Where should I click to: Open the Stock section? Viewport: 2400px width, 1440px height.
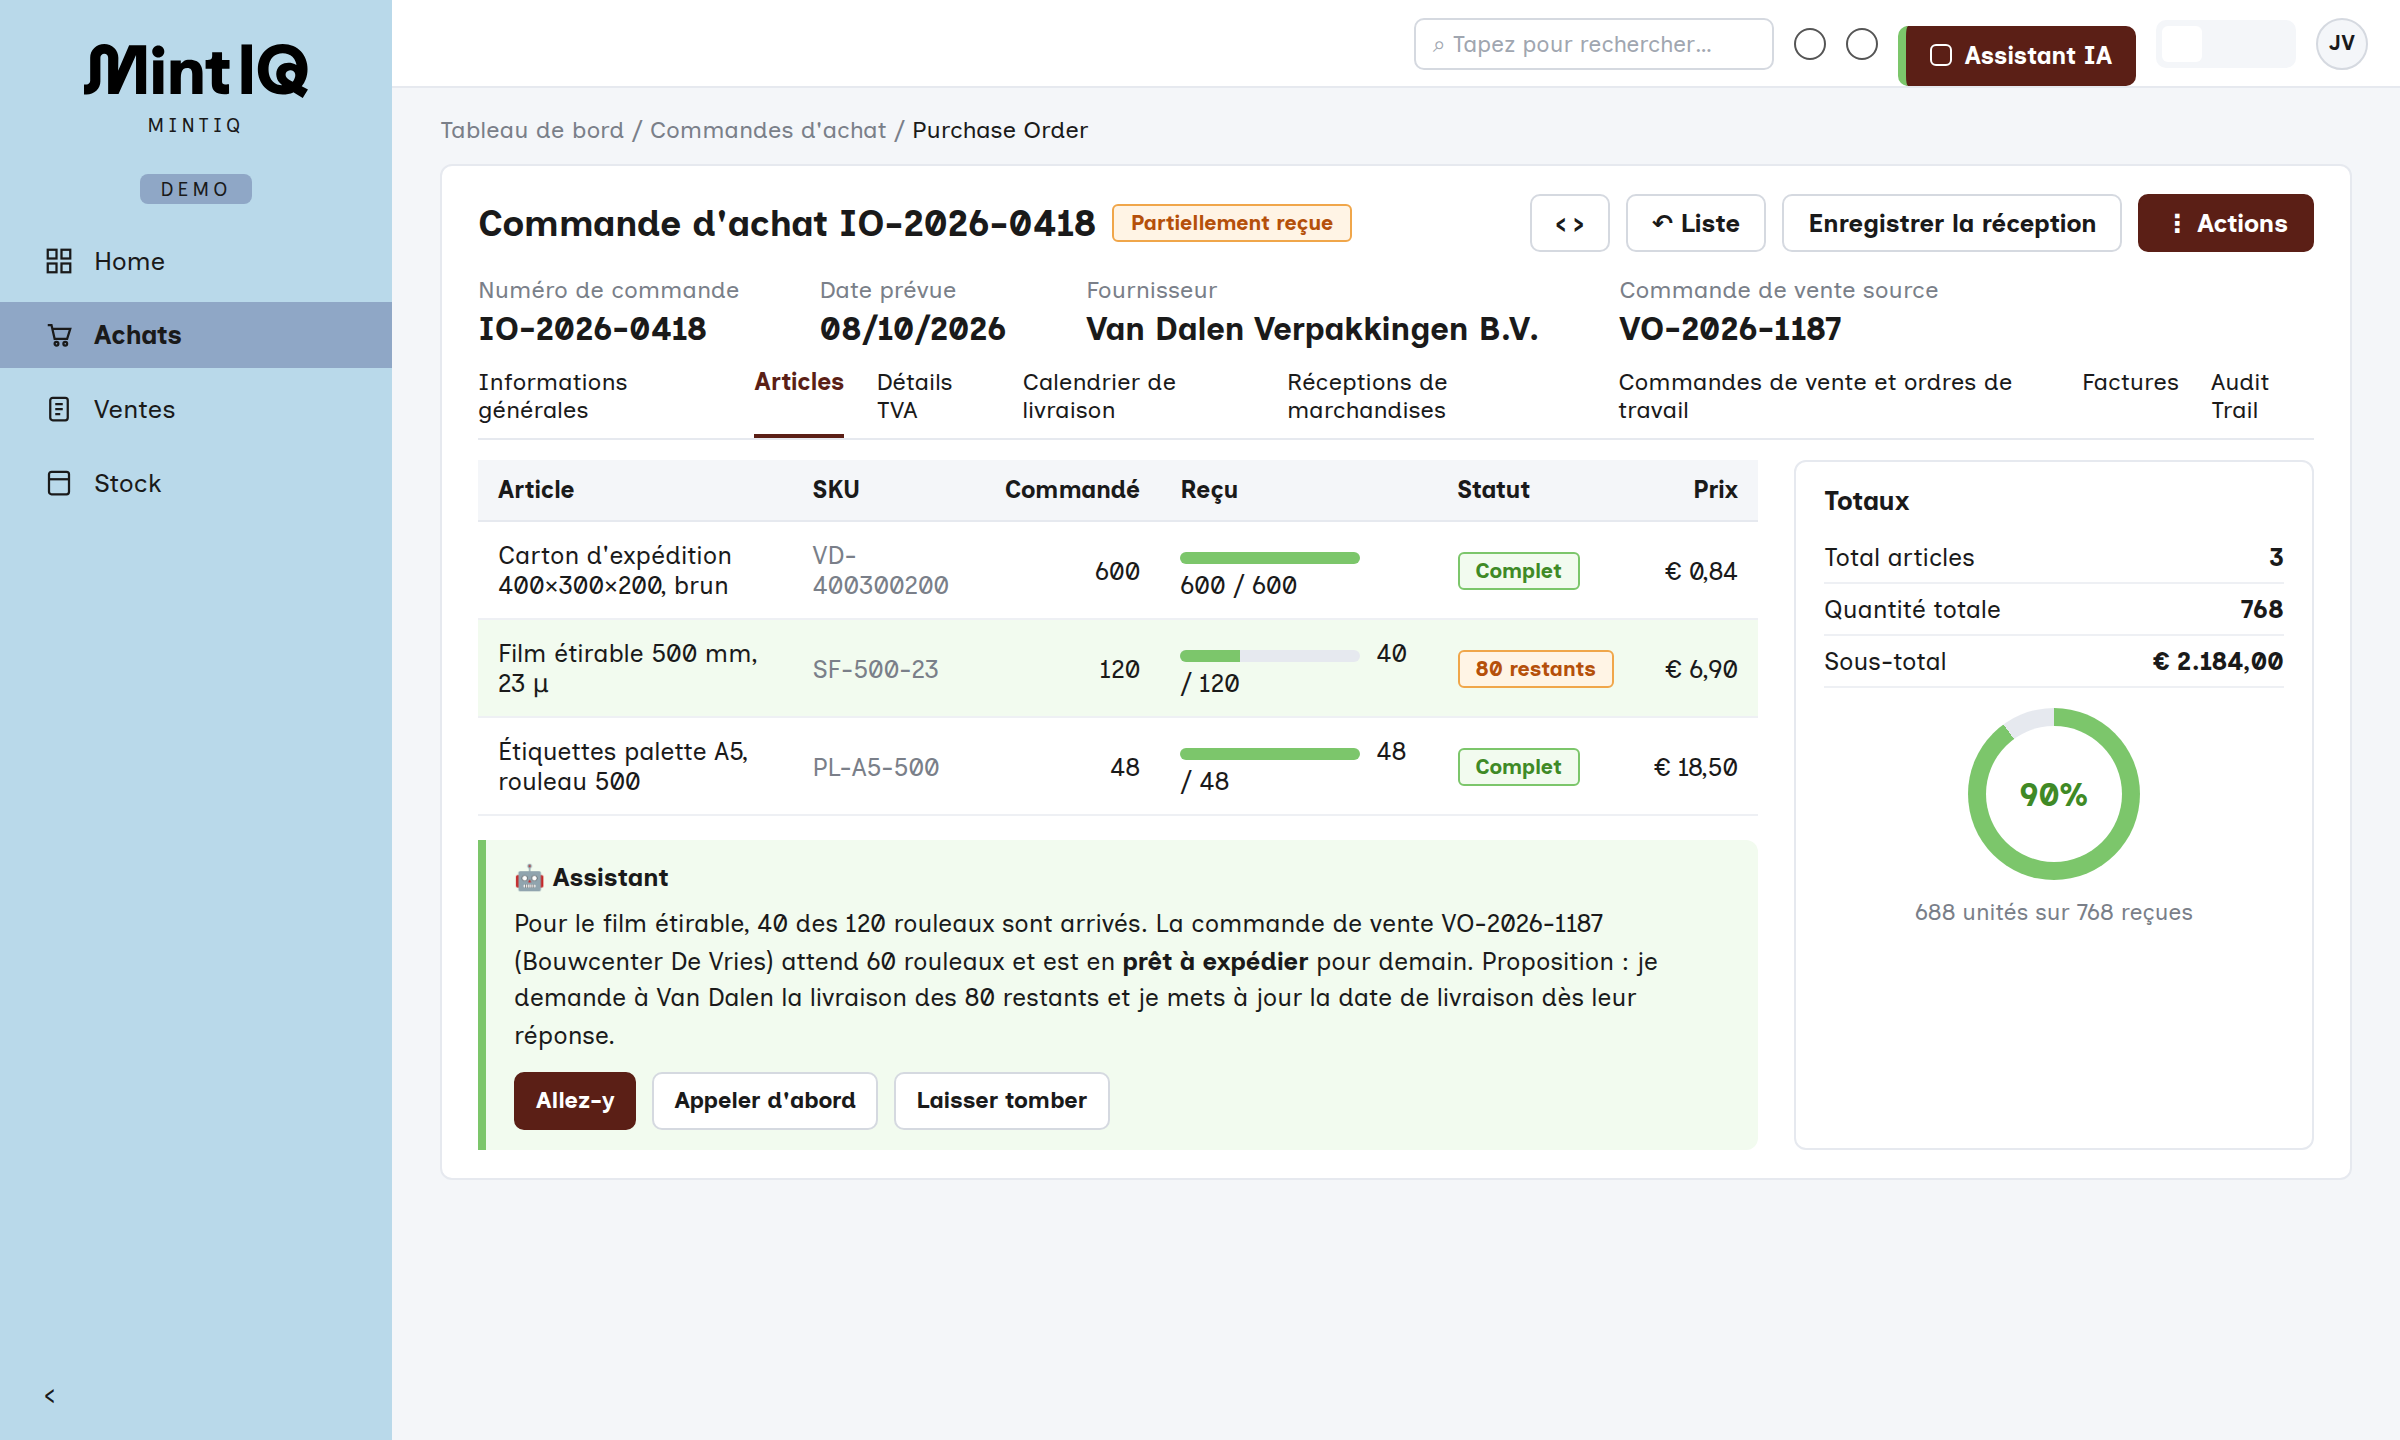196,483
